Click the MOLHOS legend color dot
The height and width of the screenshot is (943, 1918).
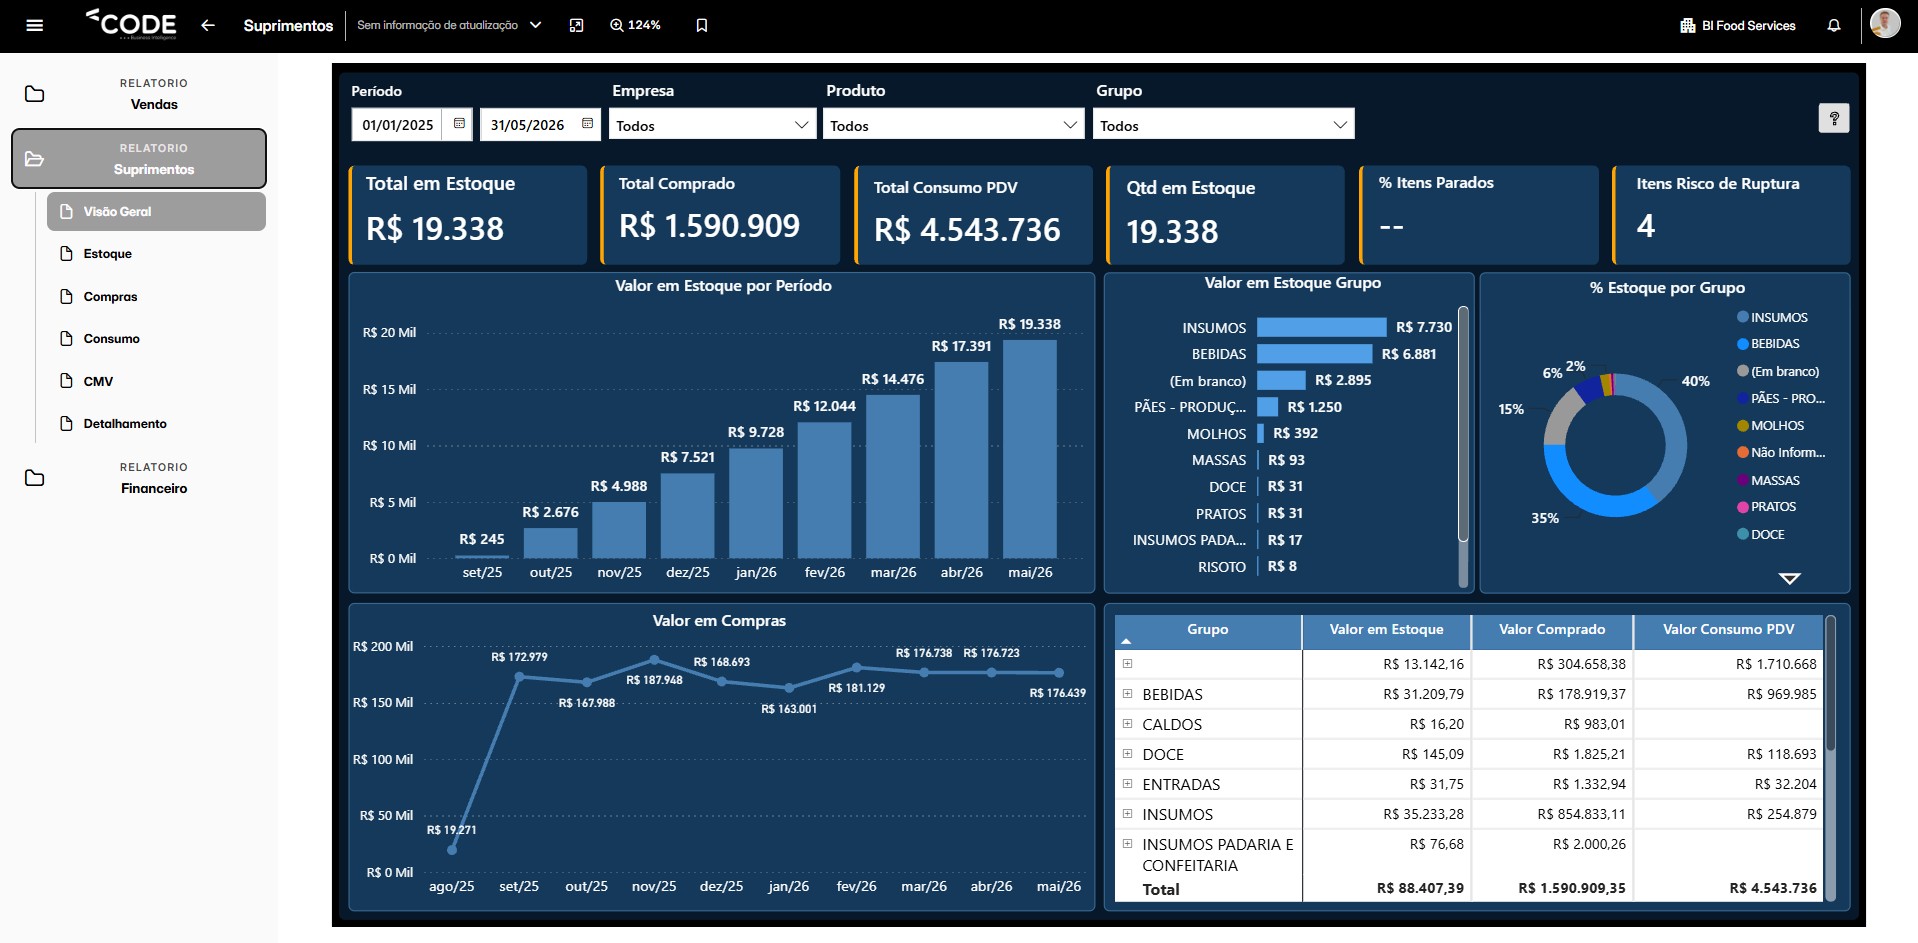[1743, 426]
